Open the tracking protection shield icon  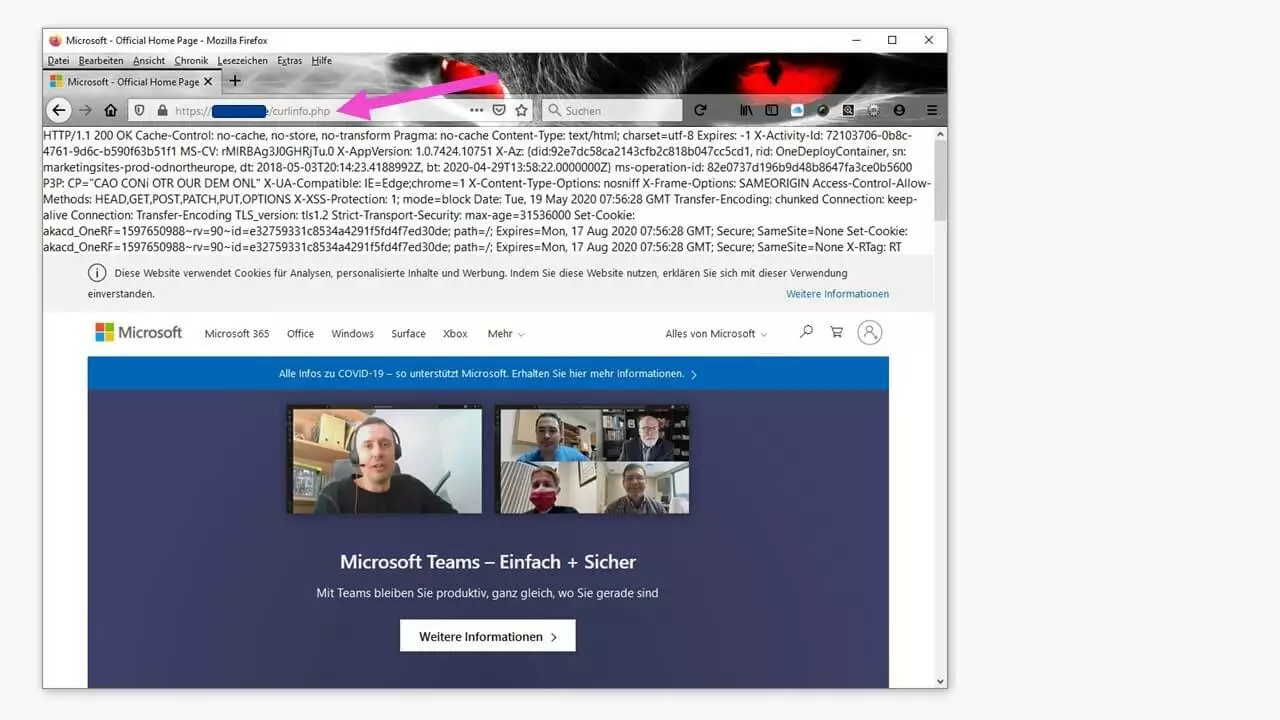click(140, 110)
